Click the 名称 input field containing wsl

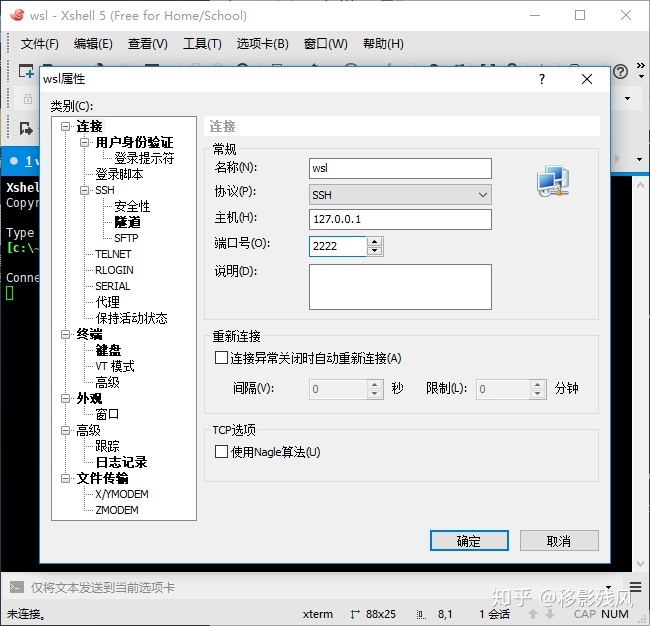coord(400,168)
